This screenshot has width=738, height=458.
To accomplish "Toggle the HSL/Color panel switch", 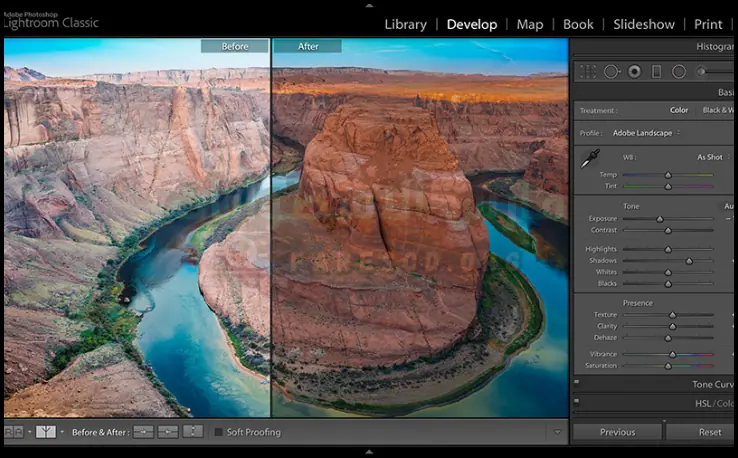I will (577, 403).
